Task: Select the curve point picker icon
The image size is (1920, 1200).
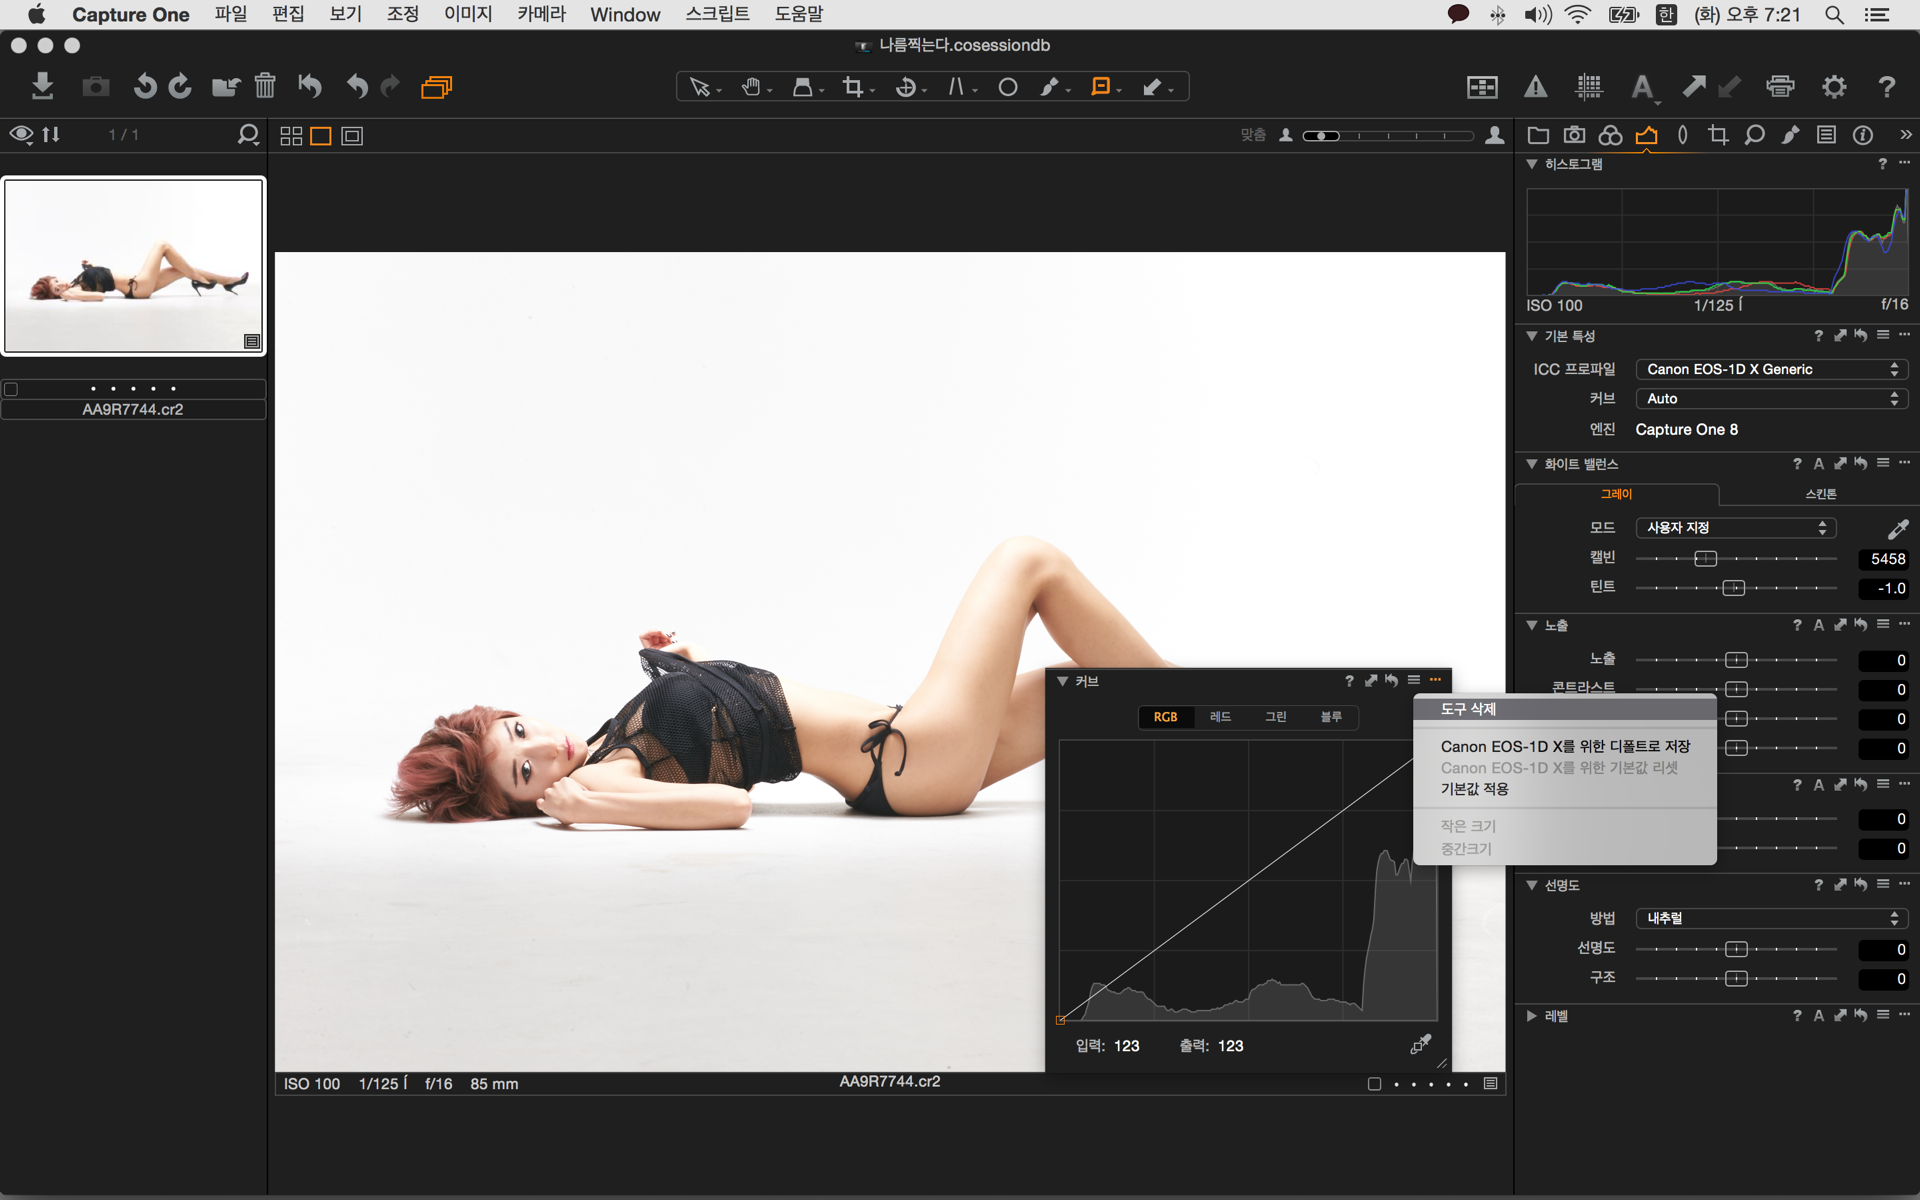Action: coord(1420,1044)
